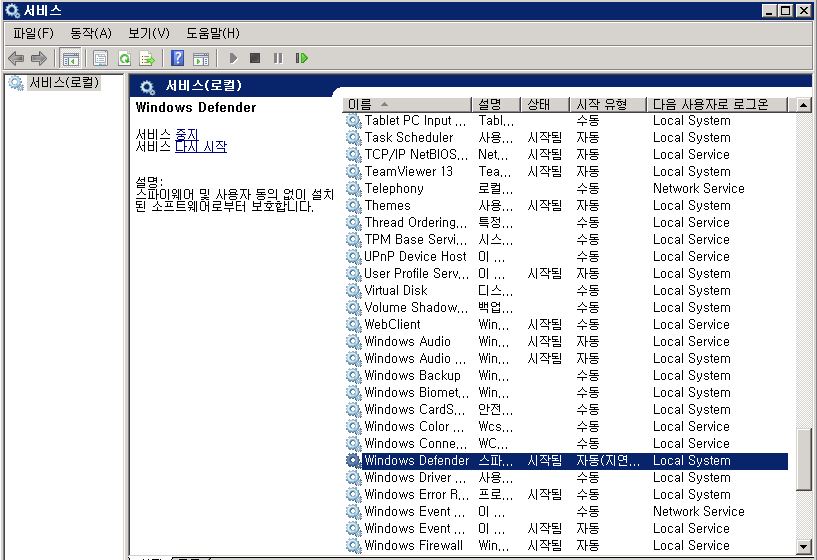Select the Windows CardS... row

click(565, 409)
